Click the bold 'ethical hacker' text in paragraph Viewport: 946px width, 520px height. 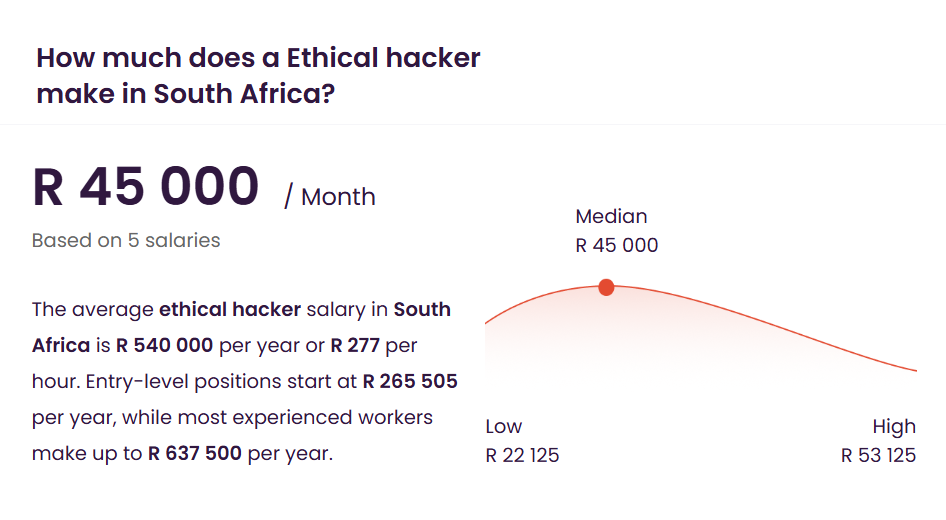pos(230,309)
